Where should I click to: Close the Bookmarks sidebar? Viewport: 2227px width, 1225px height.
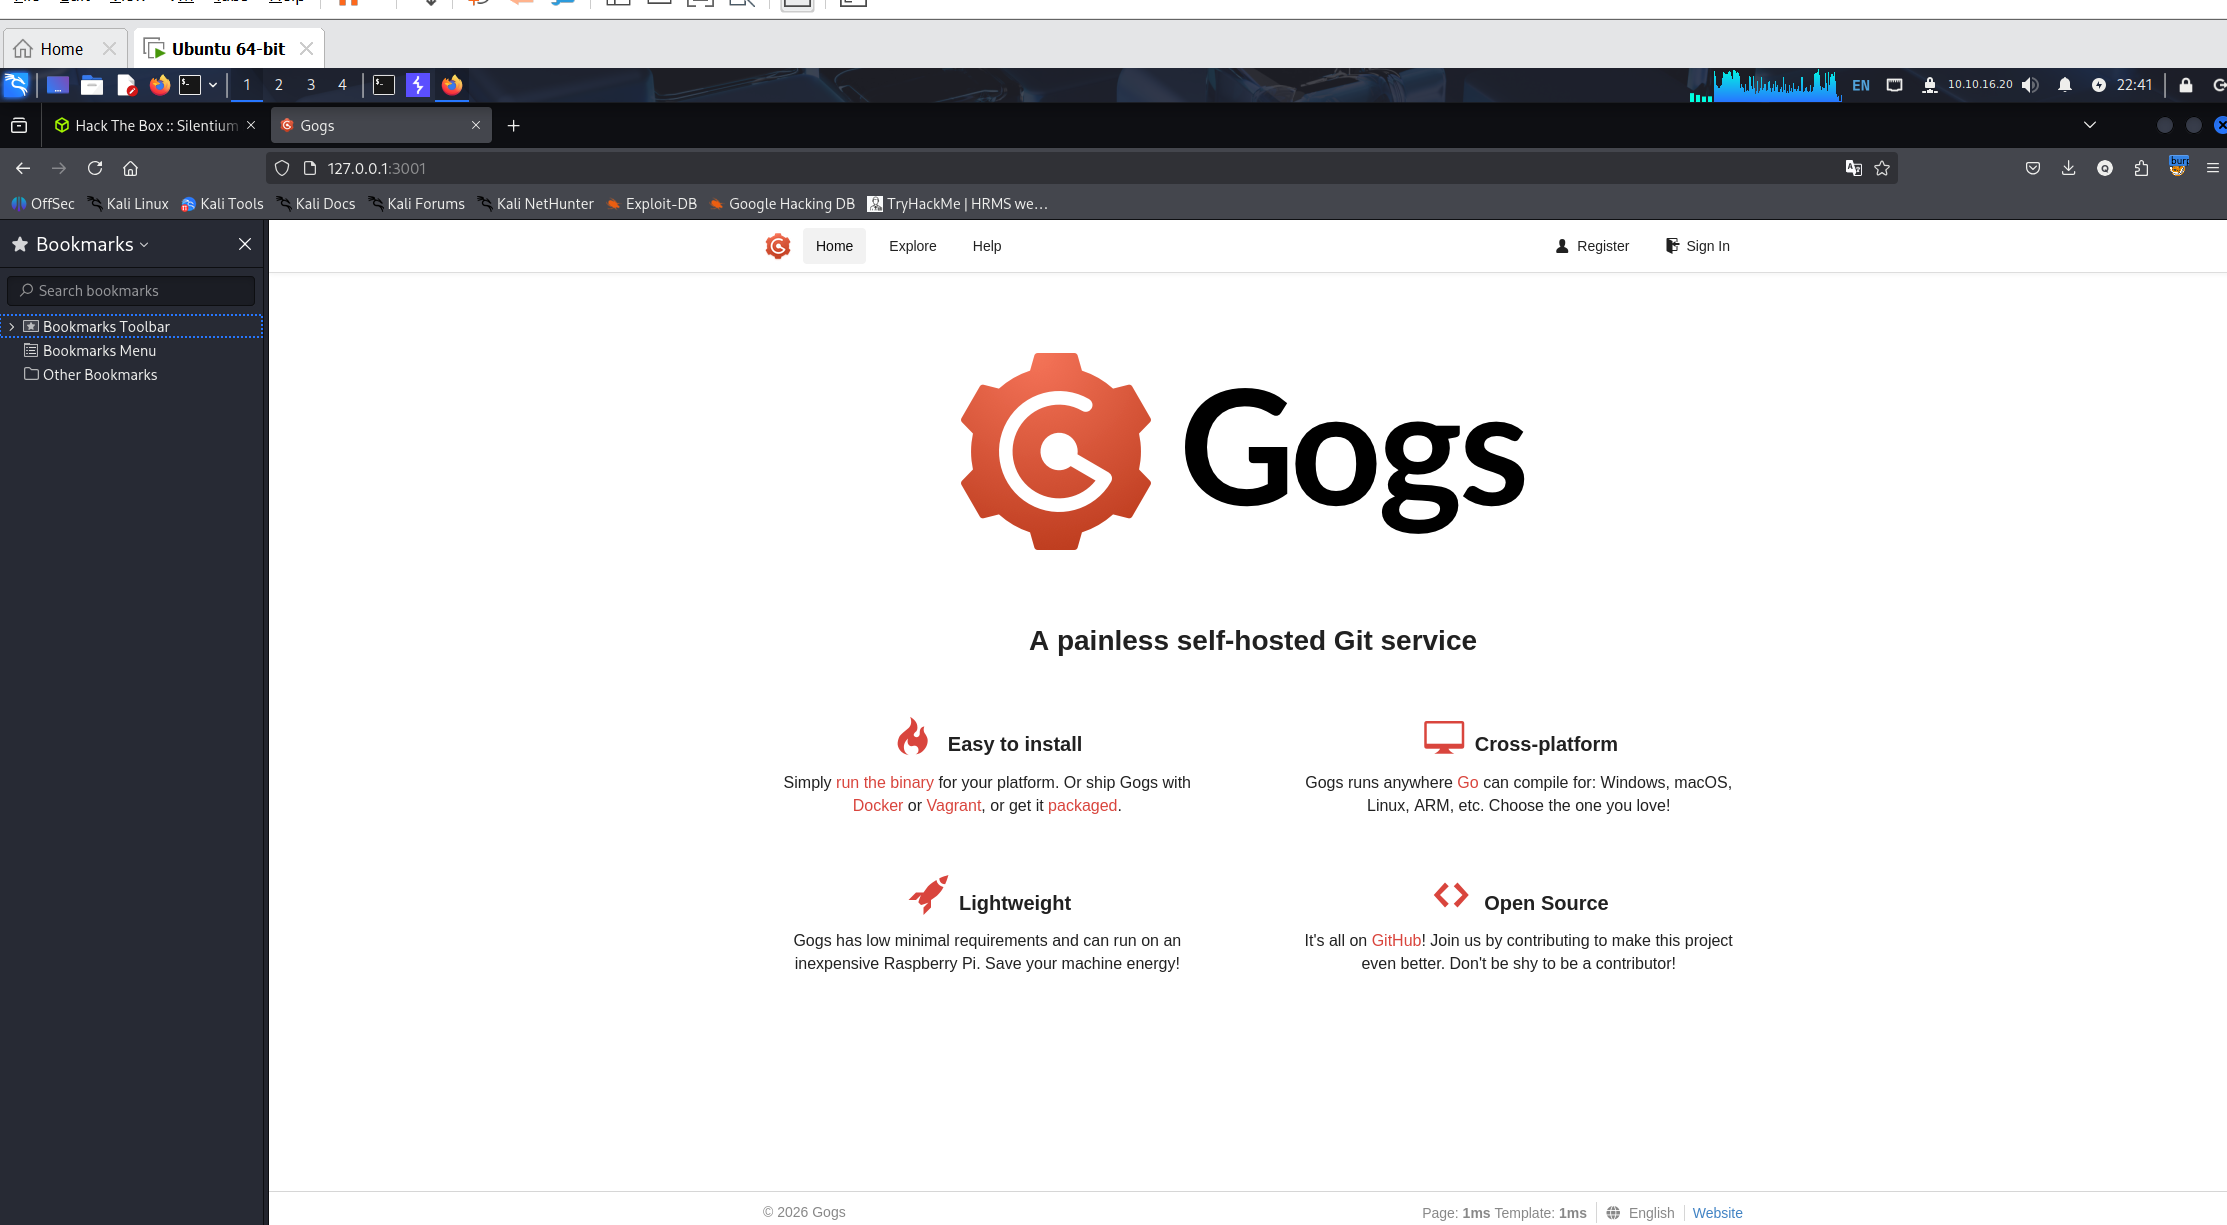[245, 244]
